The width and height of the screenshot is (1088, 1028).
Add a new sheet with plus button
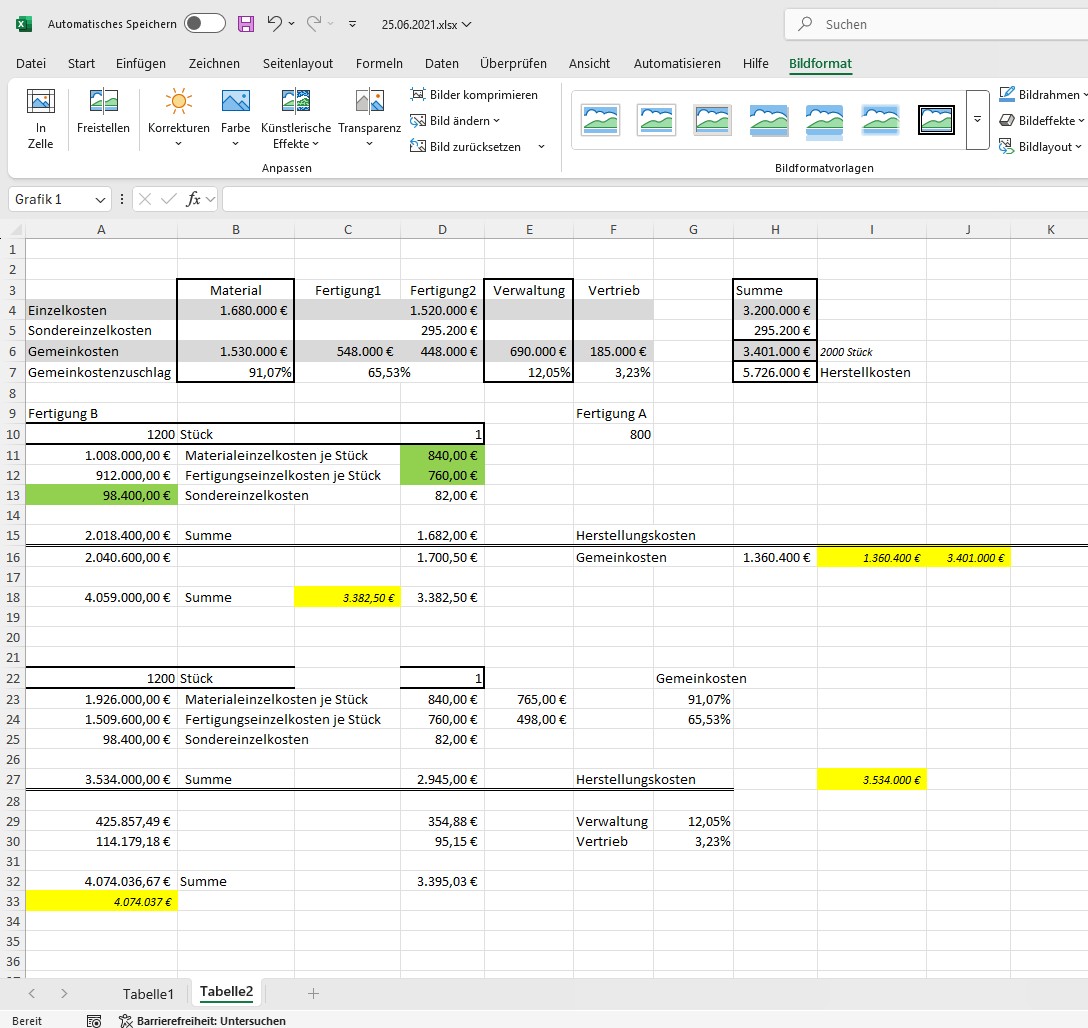[x=313, y=993]
